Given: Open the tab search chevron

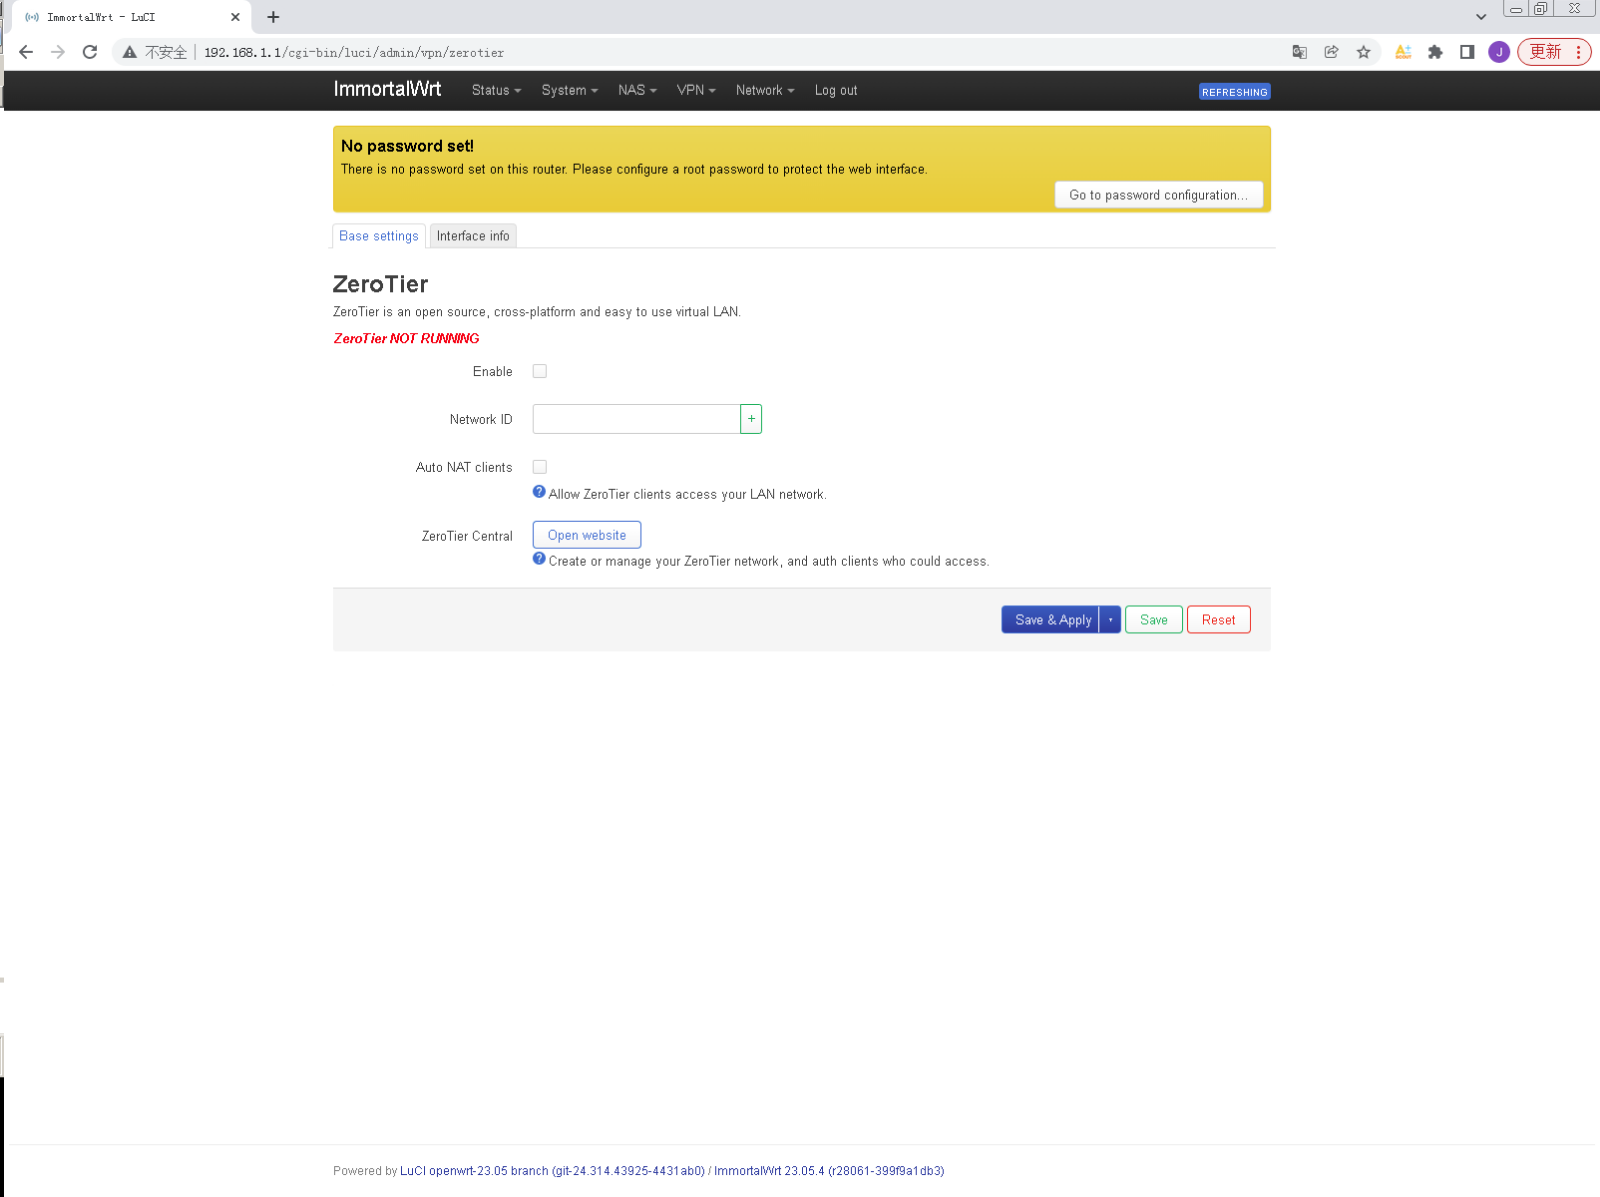Looking at the screenshot, I should click(1481, 17).
